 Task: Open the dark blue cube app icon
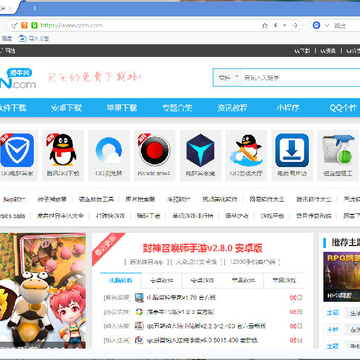coord(200,150)
